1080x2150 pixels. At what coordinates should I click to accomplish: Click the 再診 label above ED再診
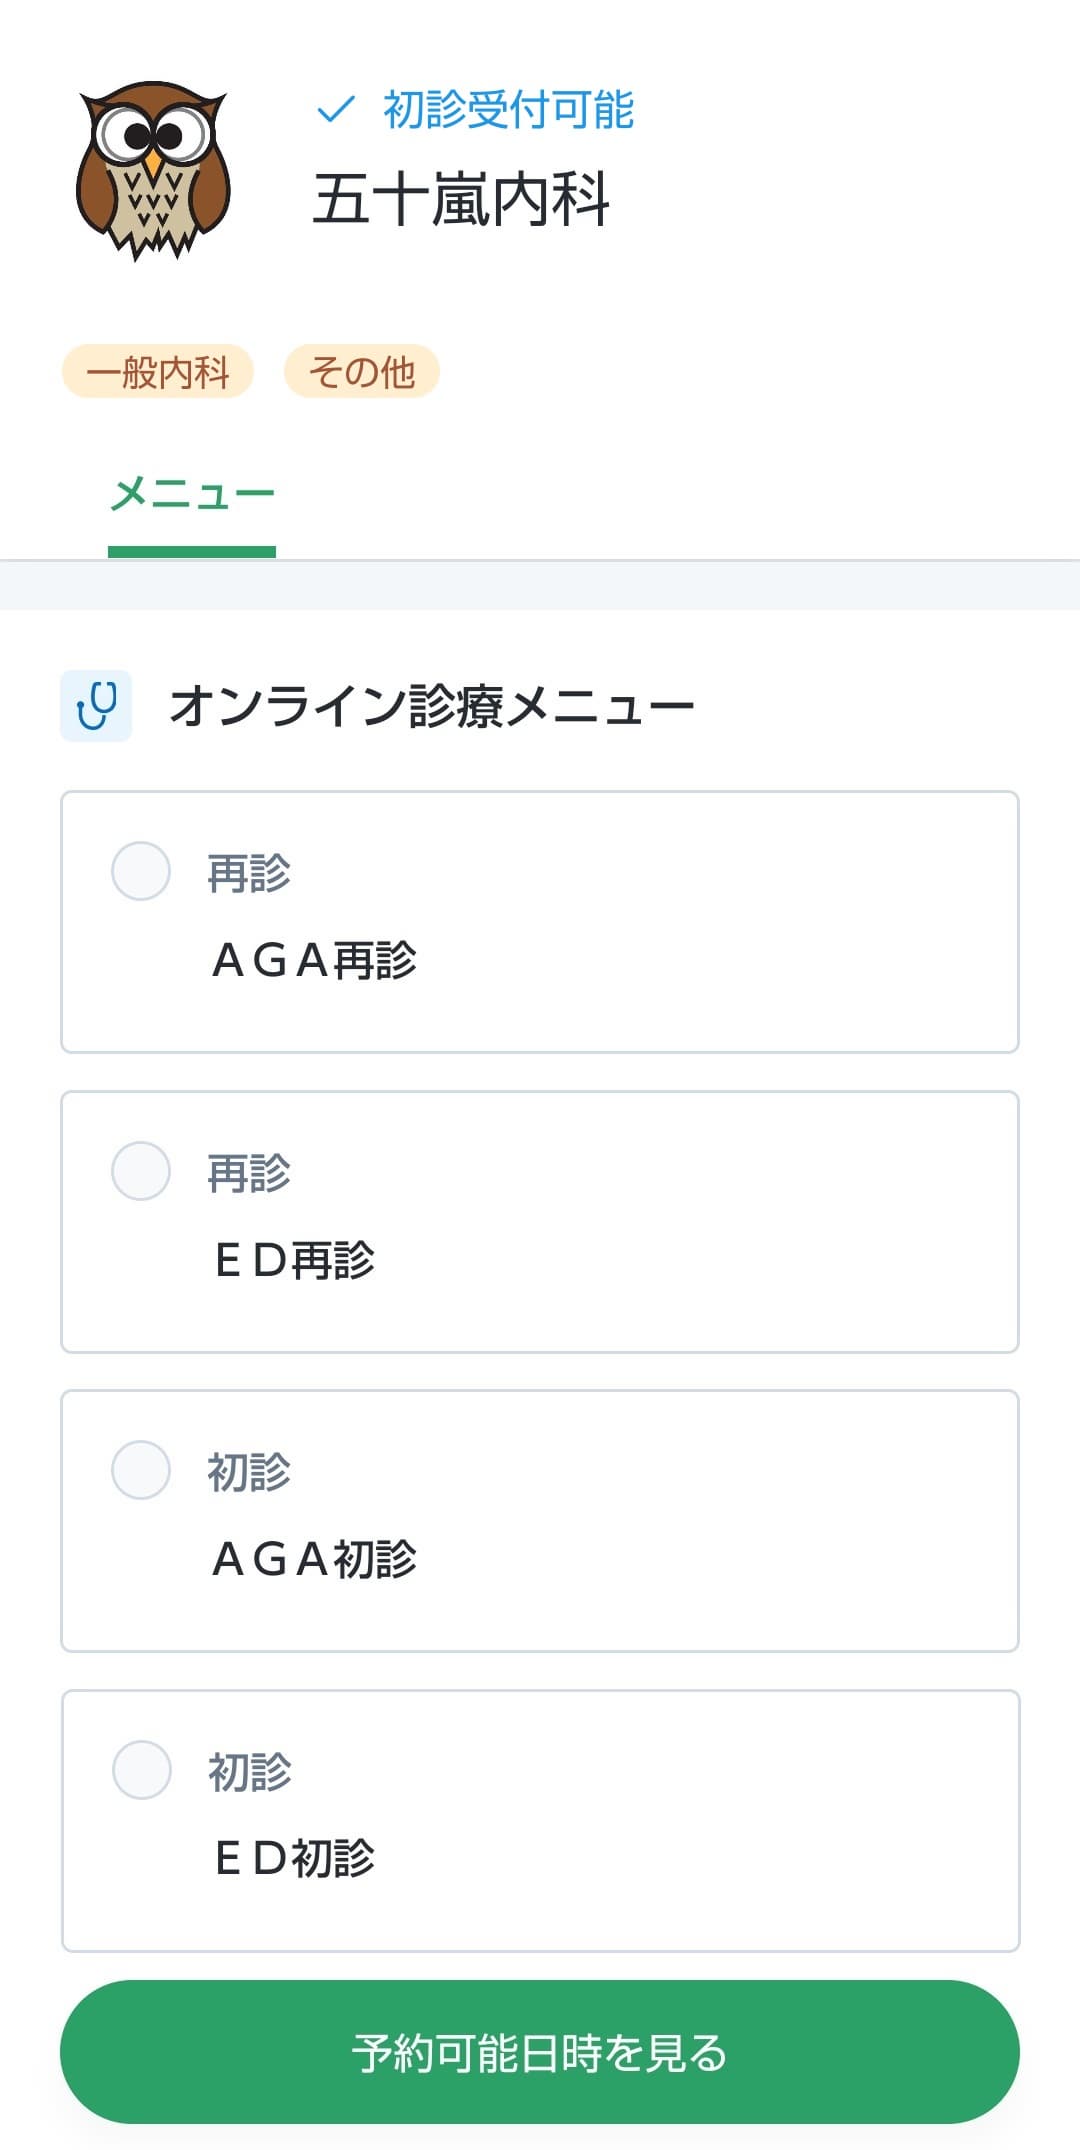click(x=249, y=1173)
